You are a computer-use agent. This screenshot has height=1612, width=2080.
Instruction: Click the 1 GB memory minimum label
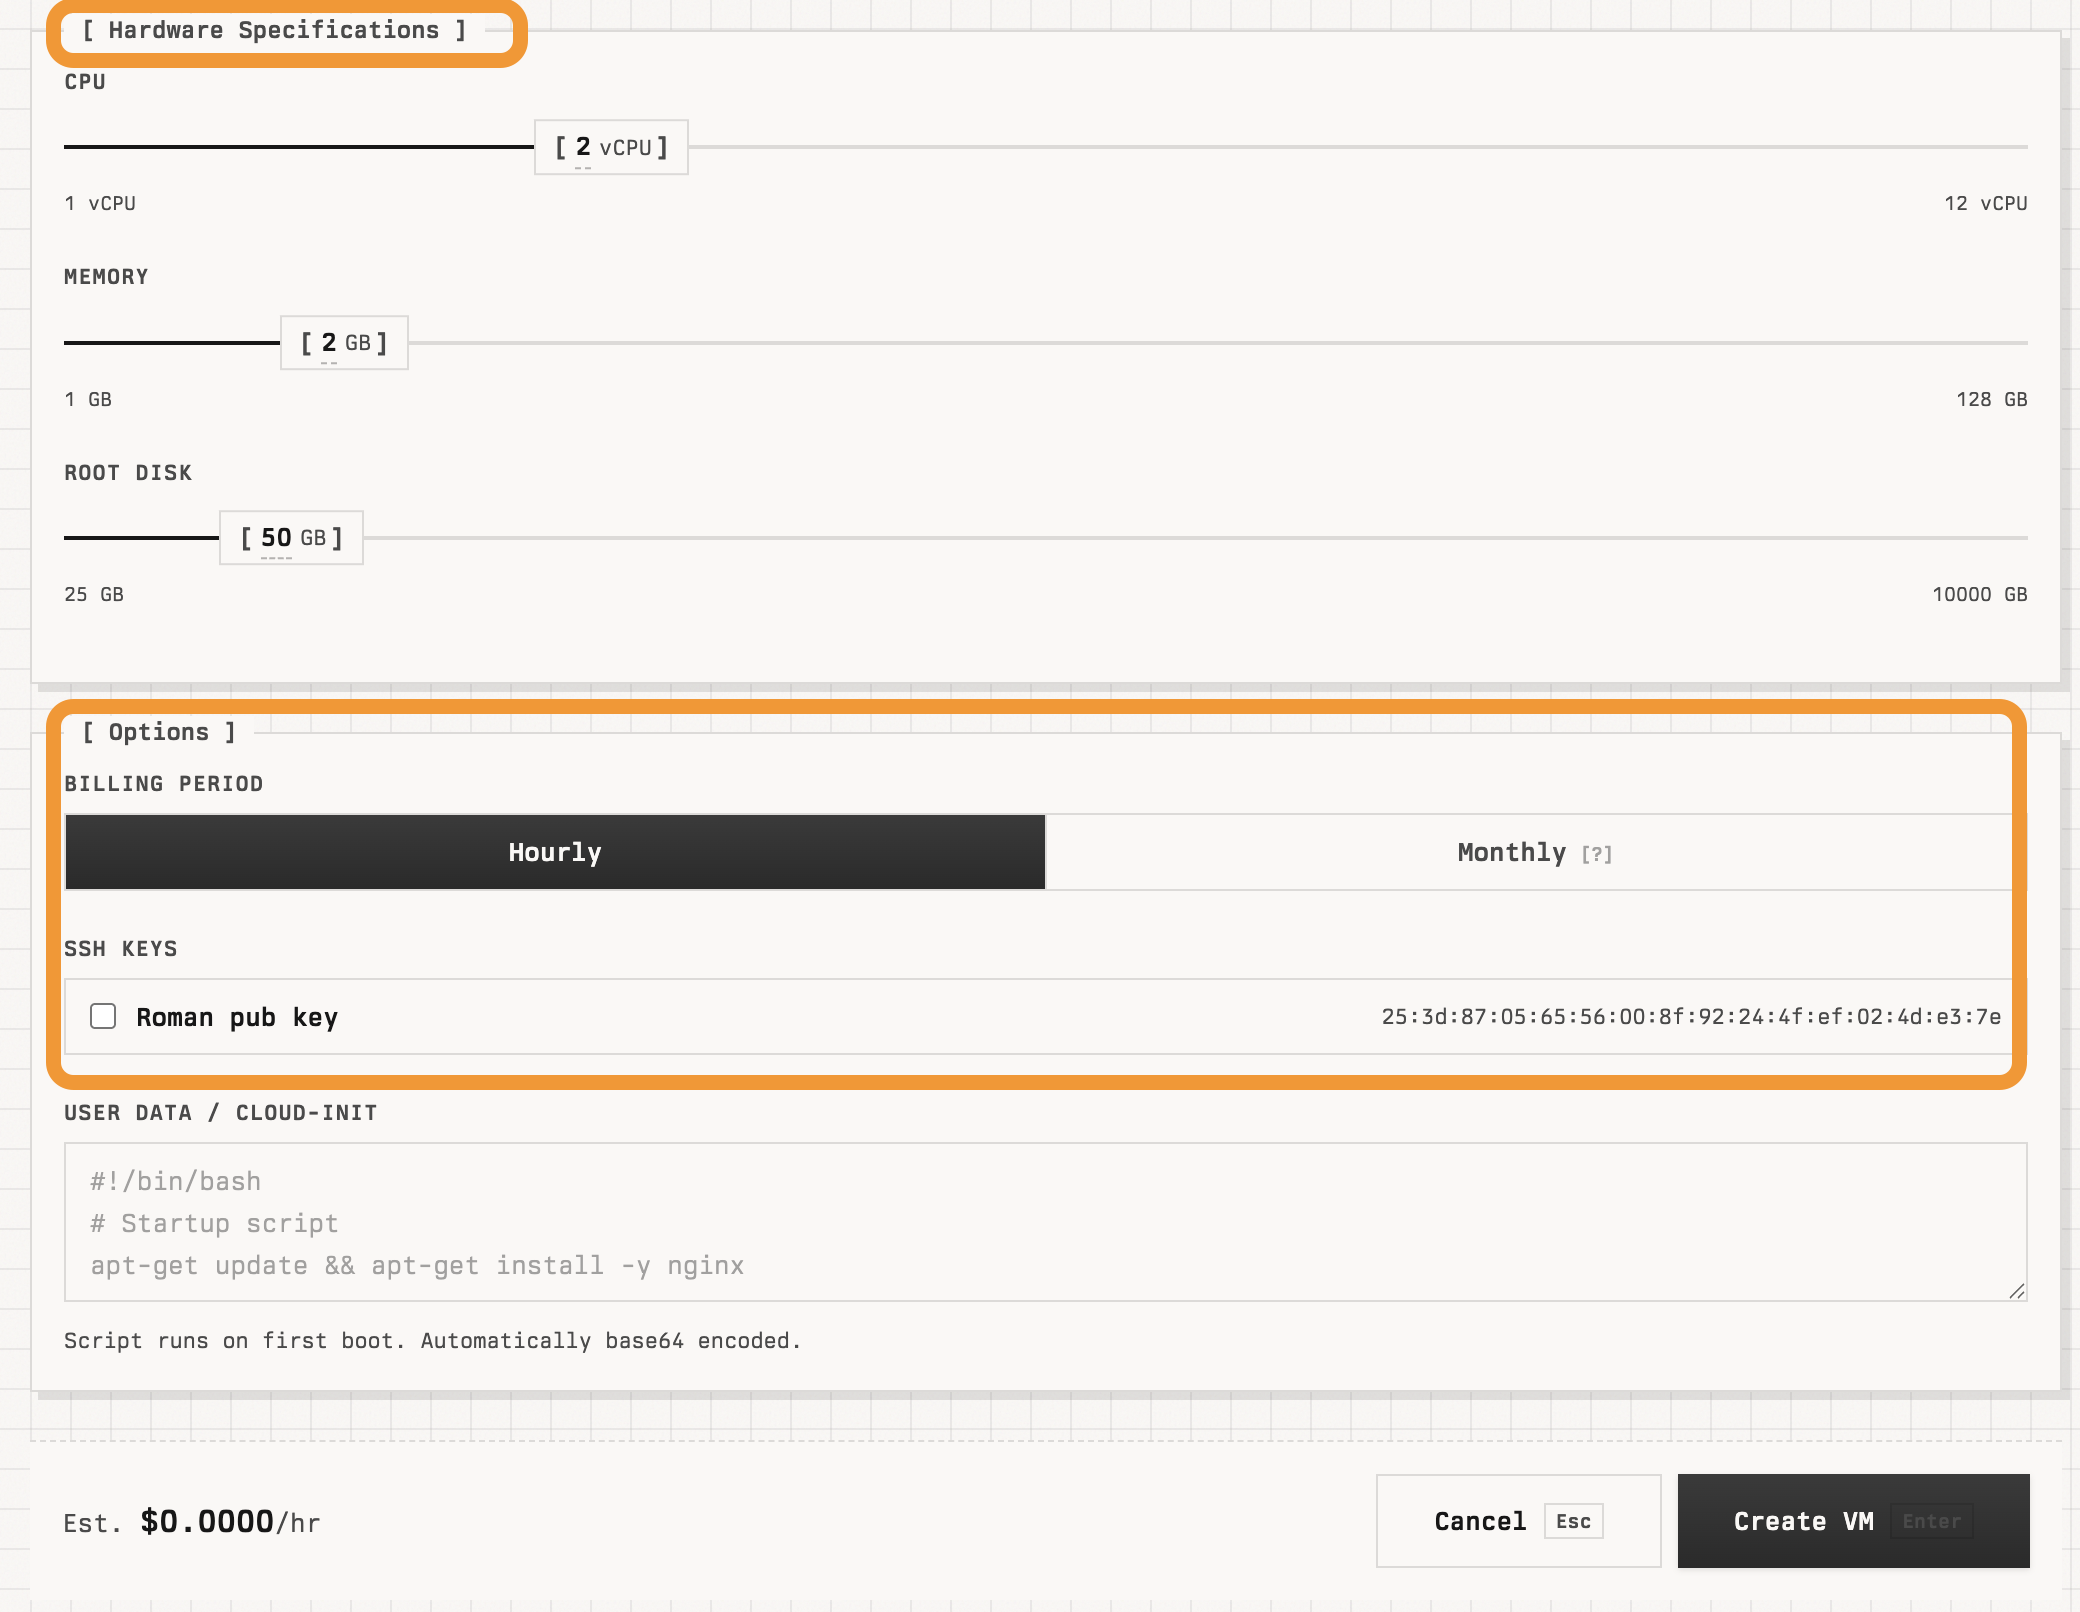(88, 399)
